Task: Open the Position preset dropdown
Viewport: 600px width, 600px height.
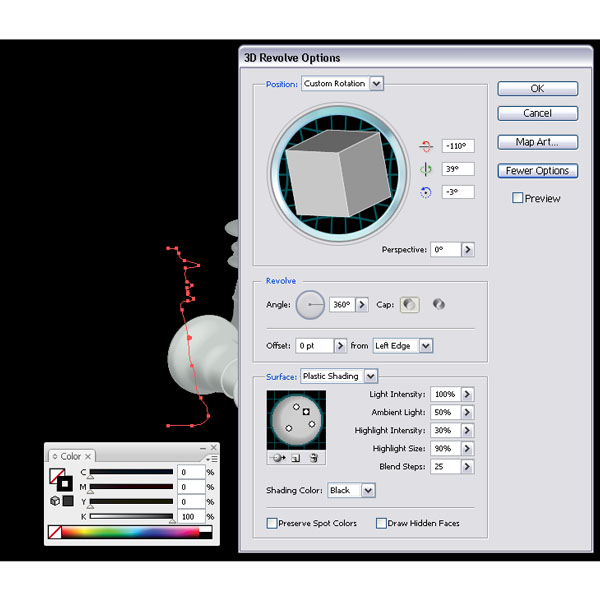Action: tap(376, 83)
